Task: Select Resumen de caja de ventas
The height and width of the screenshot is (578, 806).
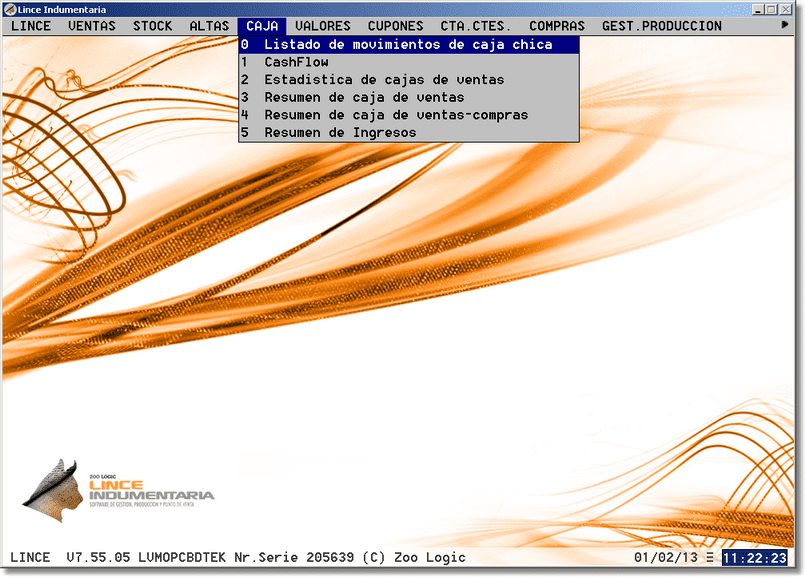Action: pyautogui.click(x=409, y=97)
